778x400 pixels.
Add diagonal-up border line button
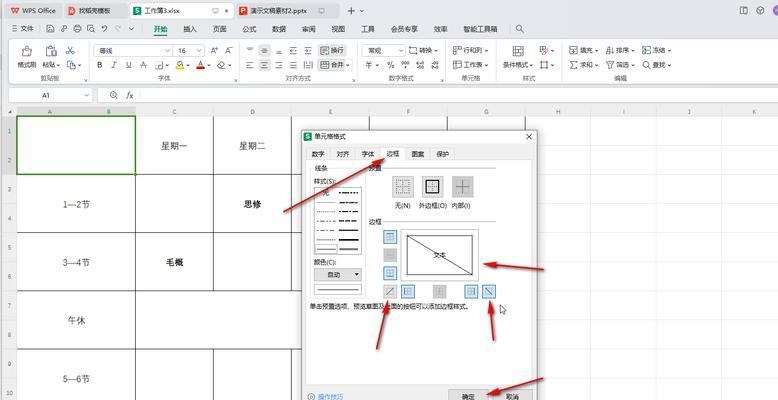[390, 291]
